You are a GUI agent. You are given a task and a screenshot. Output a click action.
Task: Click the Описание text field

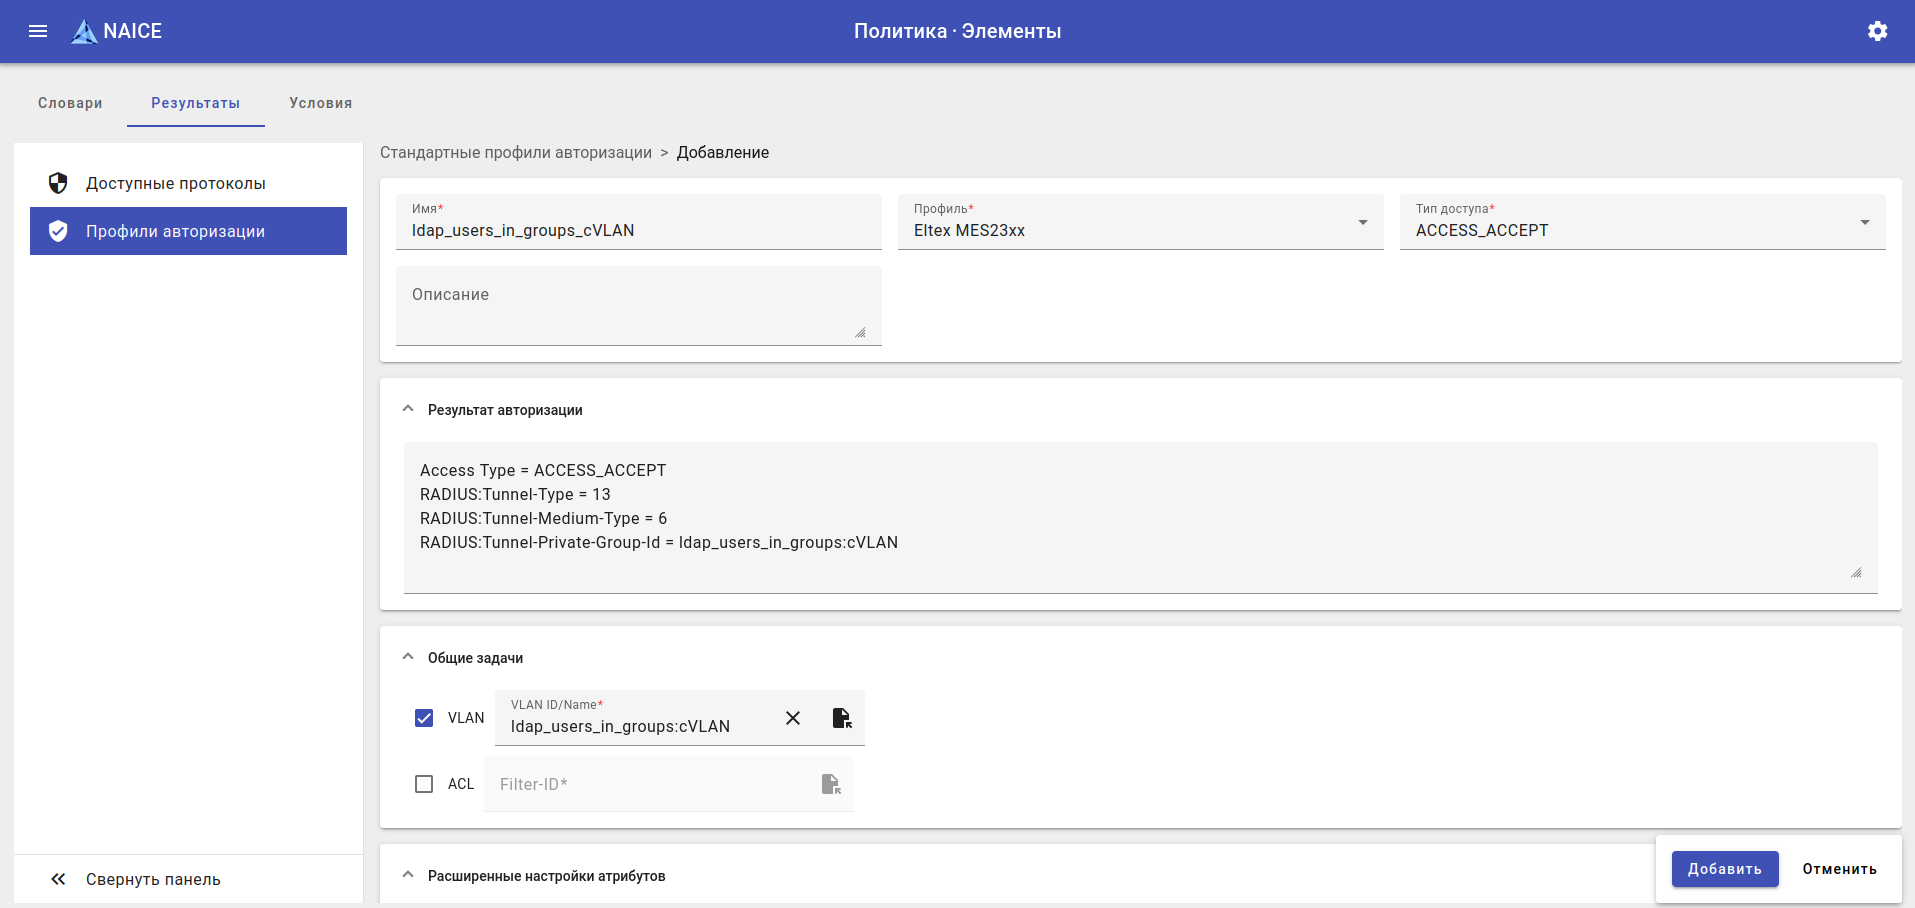tap(638, 306)
